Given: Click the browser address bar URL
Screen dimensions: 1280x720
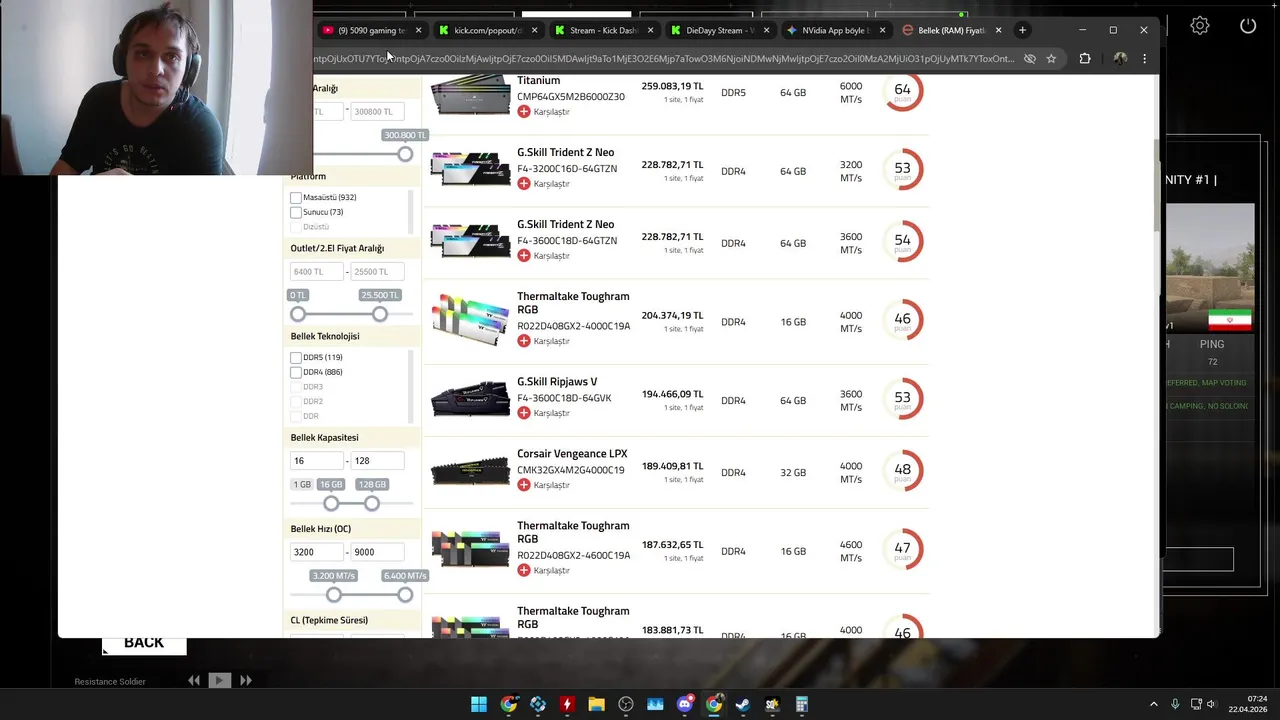Looking at the screenshot, I should point(665,59).
